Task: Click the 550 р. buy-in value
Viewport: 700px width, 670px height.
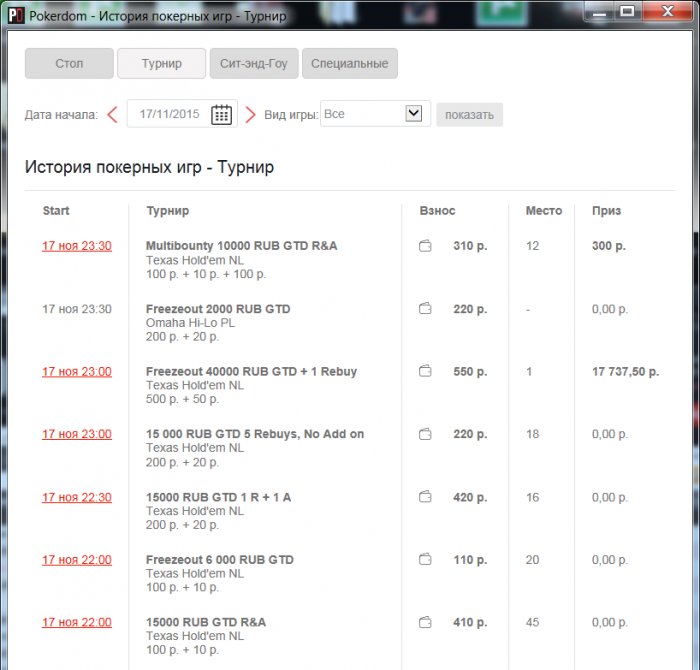Action: point(470,372)
